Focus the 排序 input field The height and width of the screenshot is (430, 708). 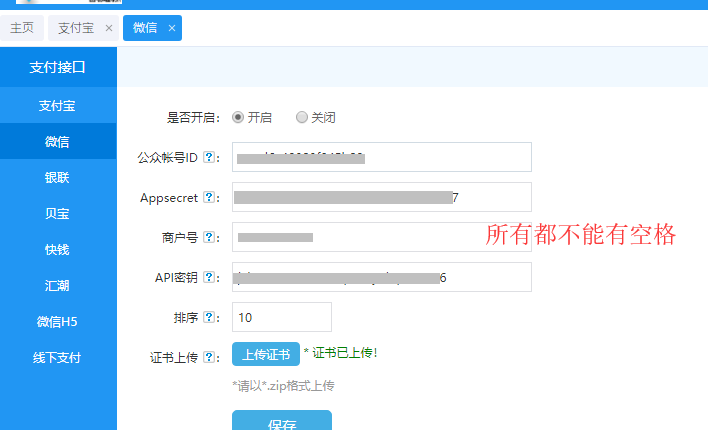(x=281, y=317)
